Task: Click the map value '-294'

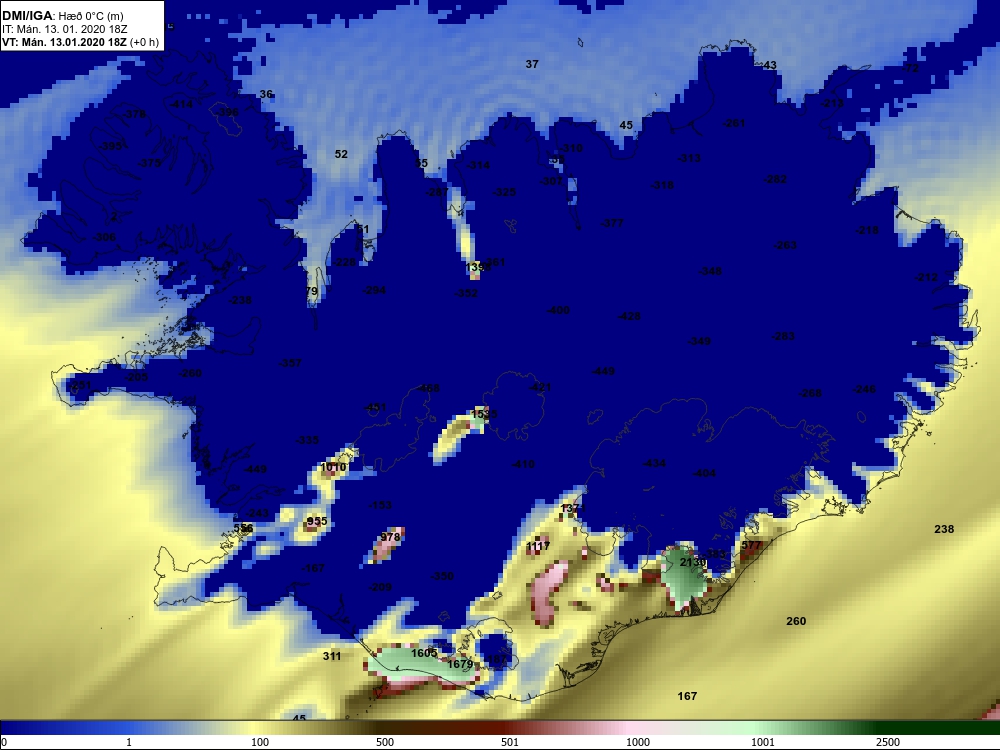Action: pos(374,290)
